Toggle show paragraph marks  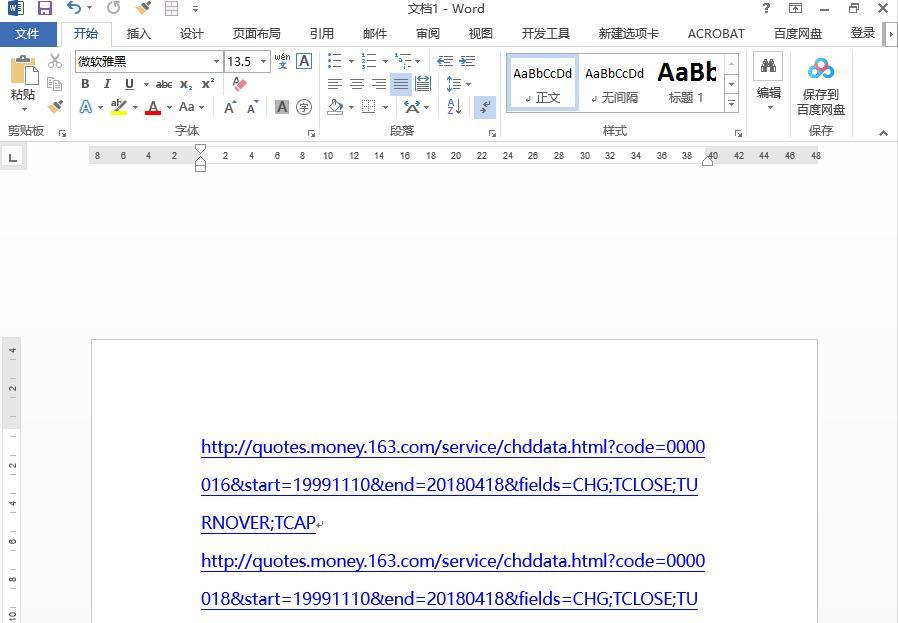point(485,107)
